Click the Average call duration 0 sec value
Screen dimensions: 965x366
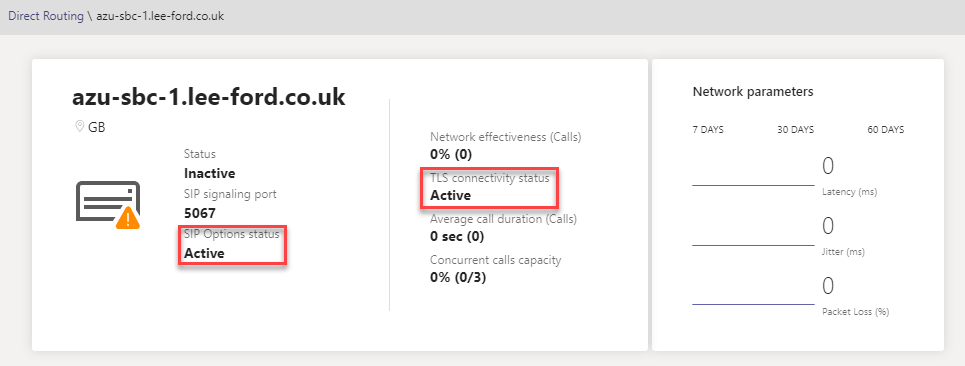point(457,236)
